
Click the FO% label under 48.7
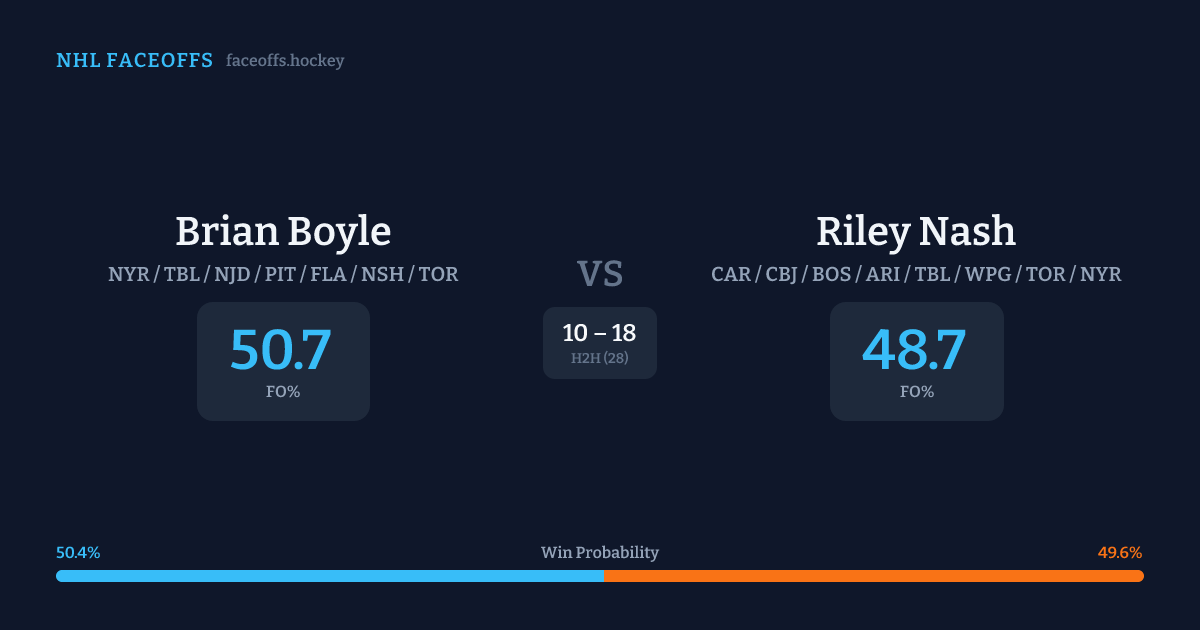click(917, 392)
